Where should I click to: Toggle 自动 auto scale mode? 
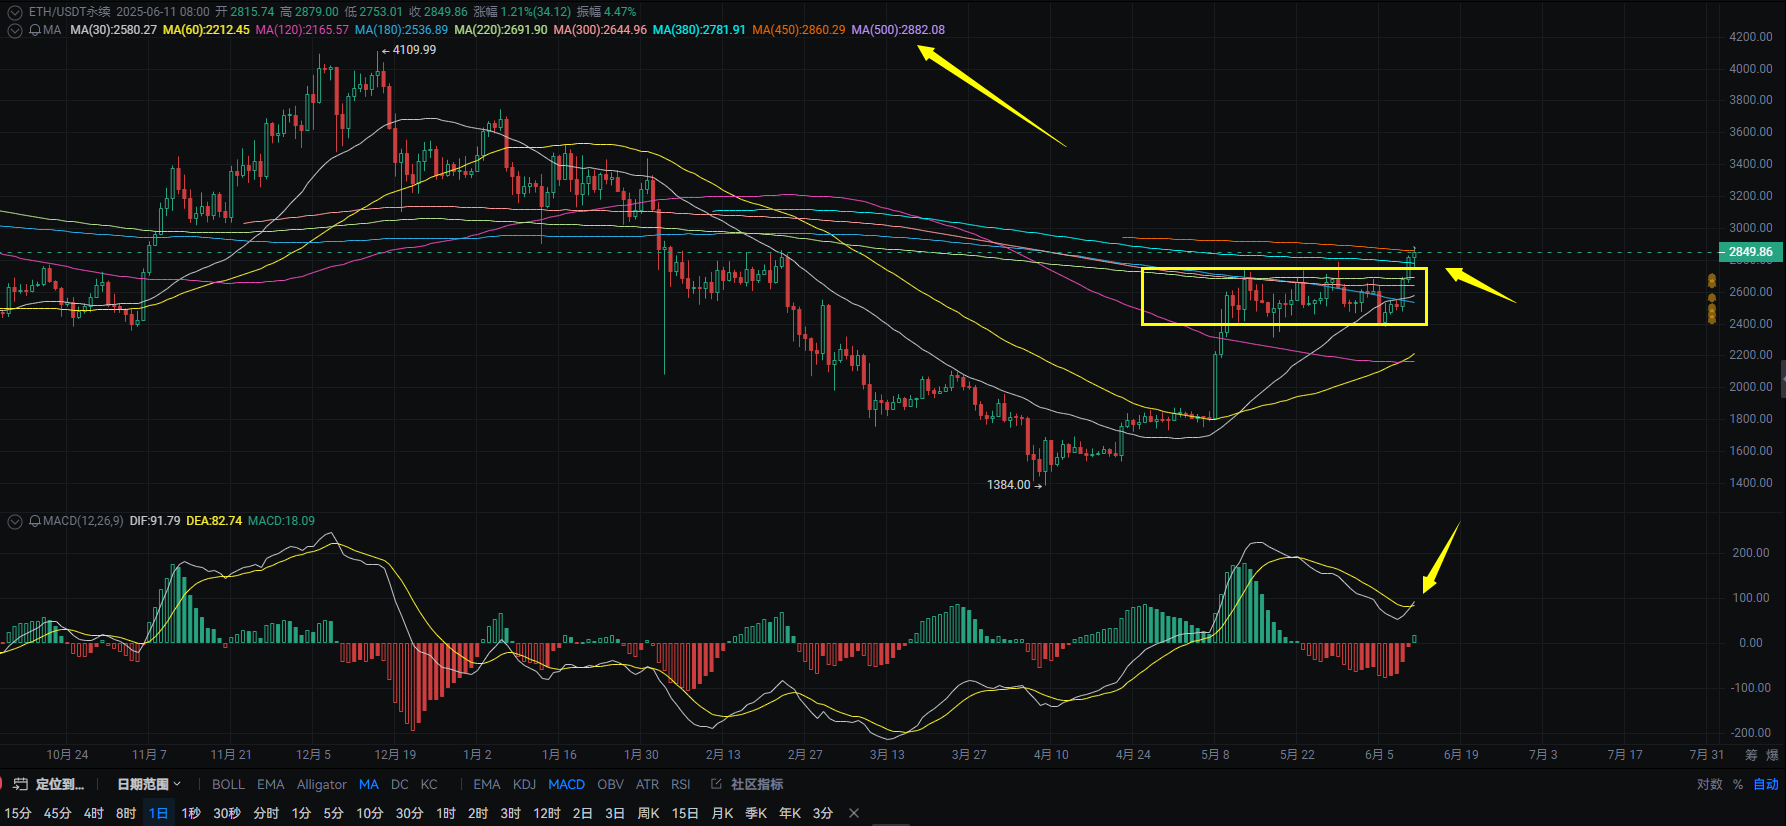click(1766, 784)
